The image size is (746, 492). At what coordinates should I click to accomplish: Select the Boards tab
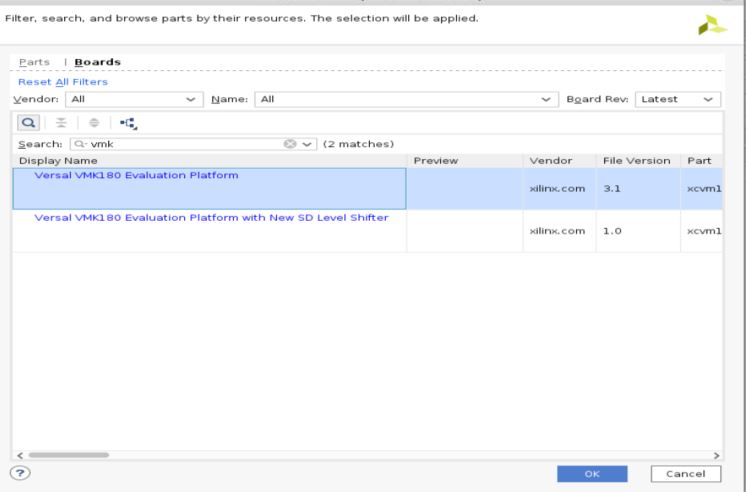[x=97, y=62]
